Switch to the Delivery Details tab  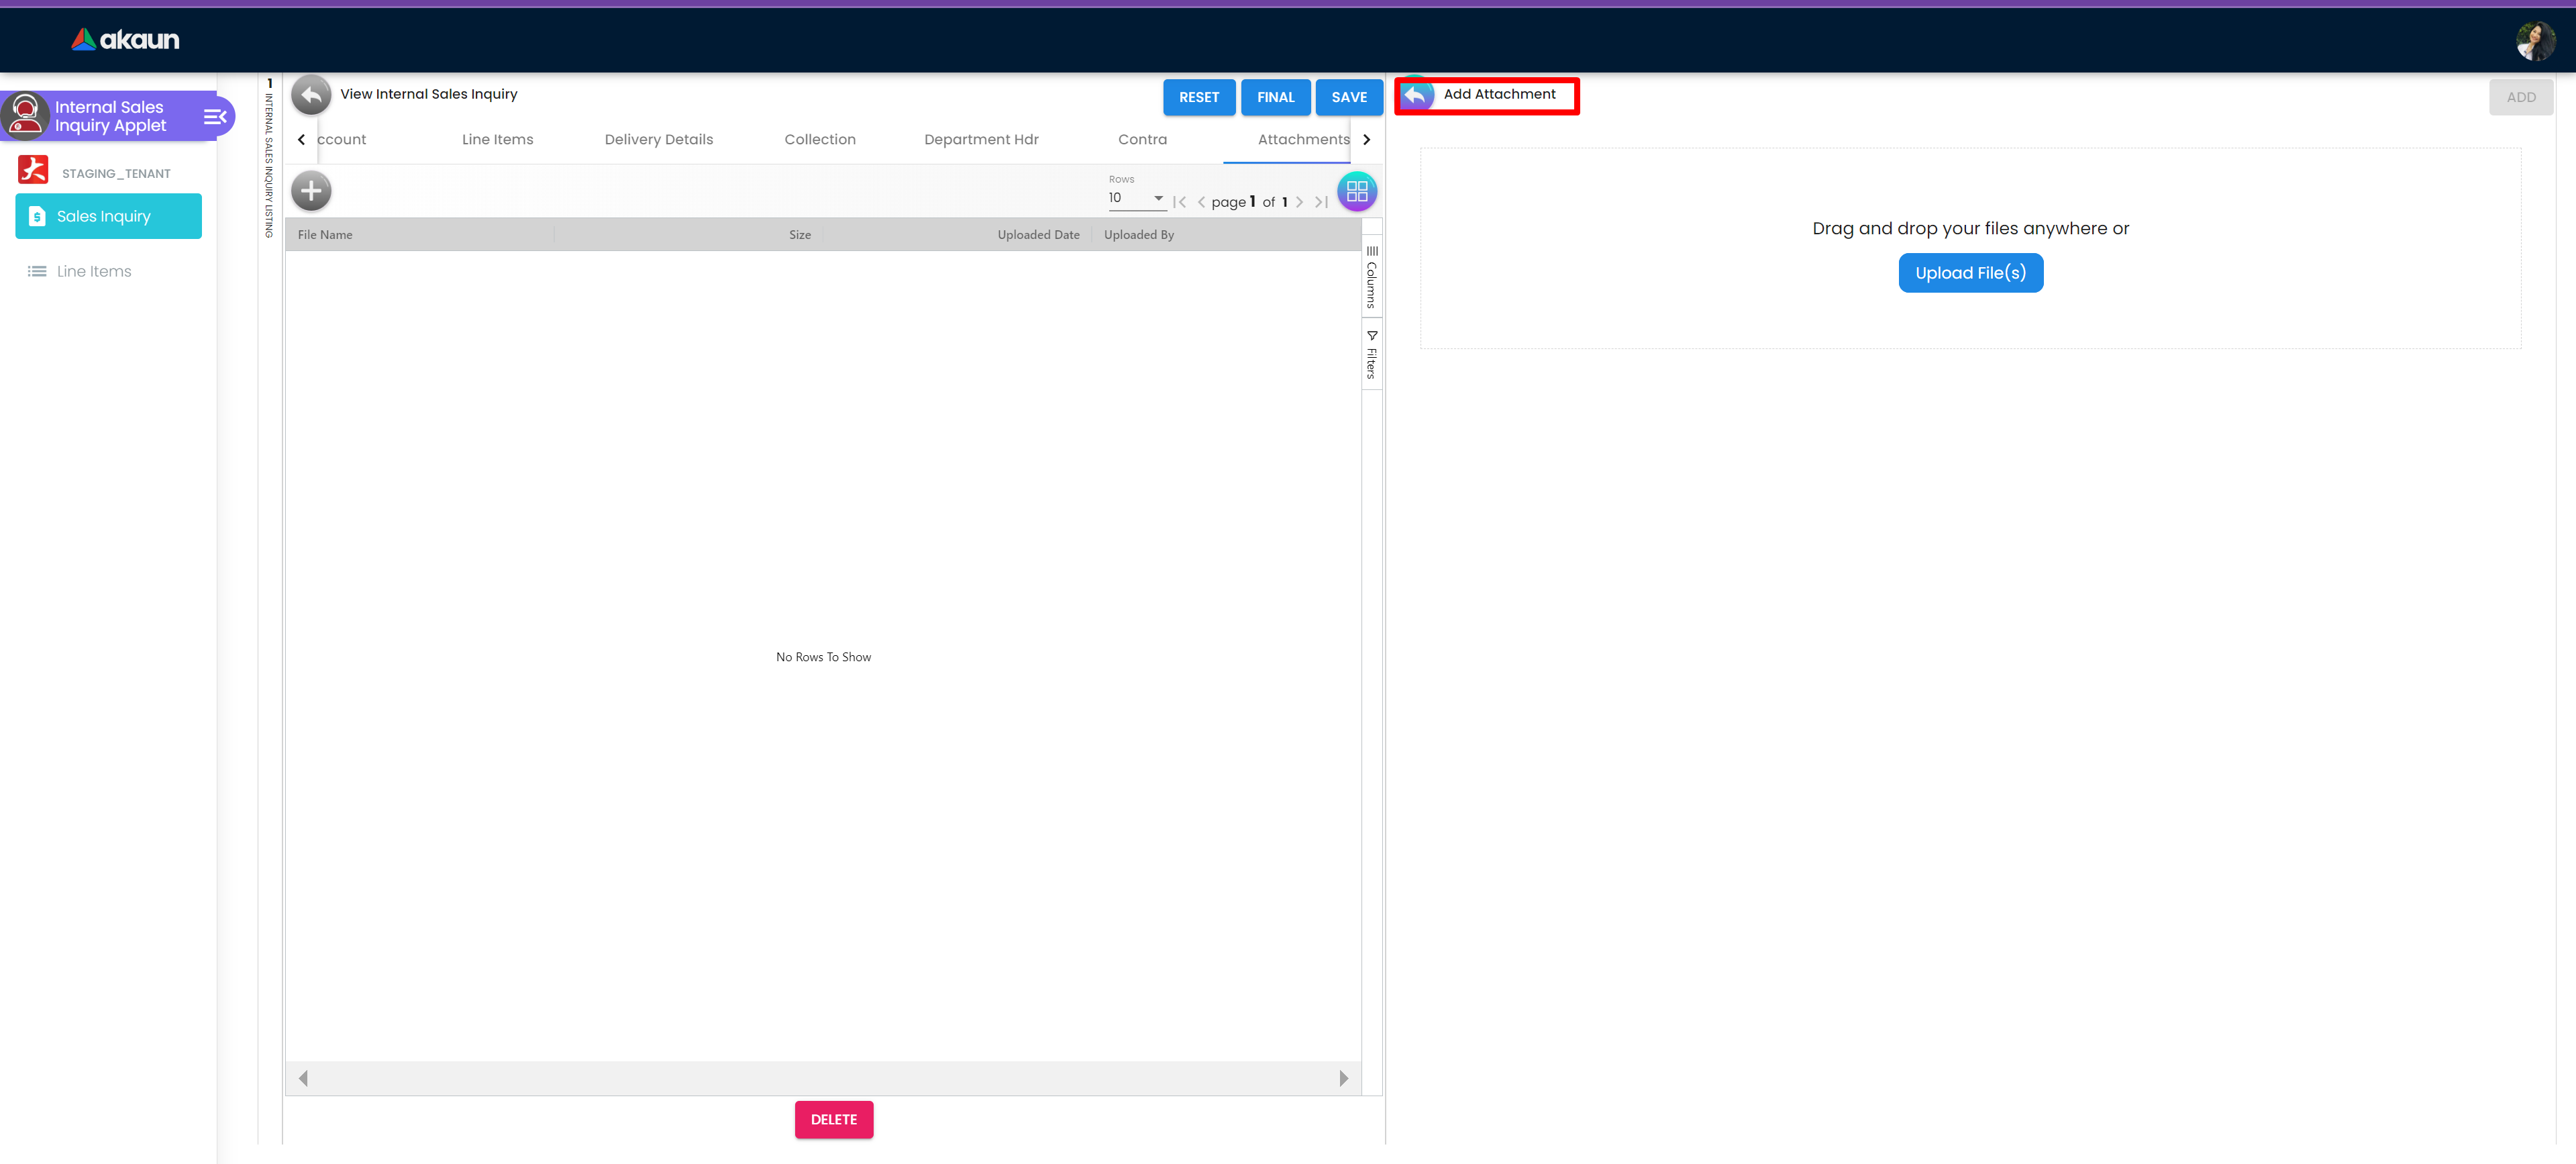(x=658, y=140)
